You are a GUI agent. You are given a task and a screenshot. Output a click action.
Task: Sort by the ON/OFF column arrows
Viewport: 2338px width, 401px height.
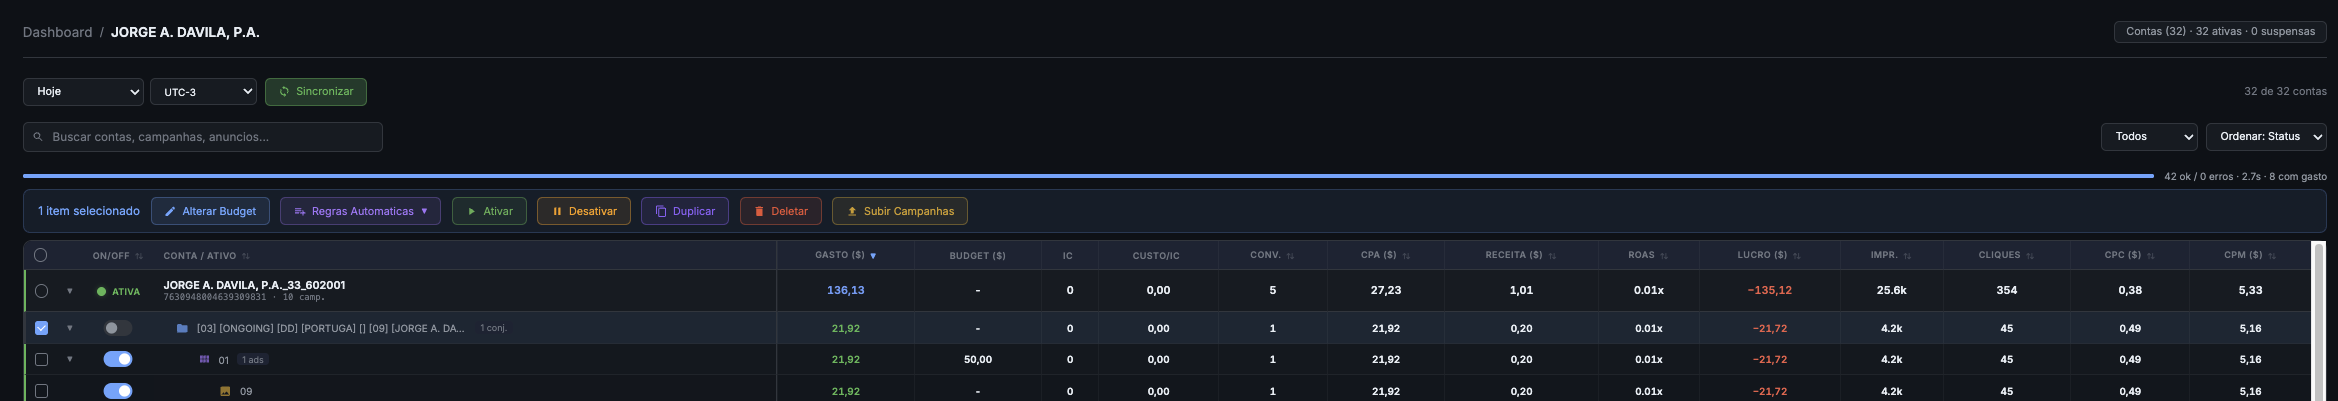click(x=139, y=256)
